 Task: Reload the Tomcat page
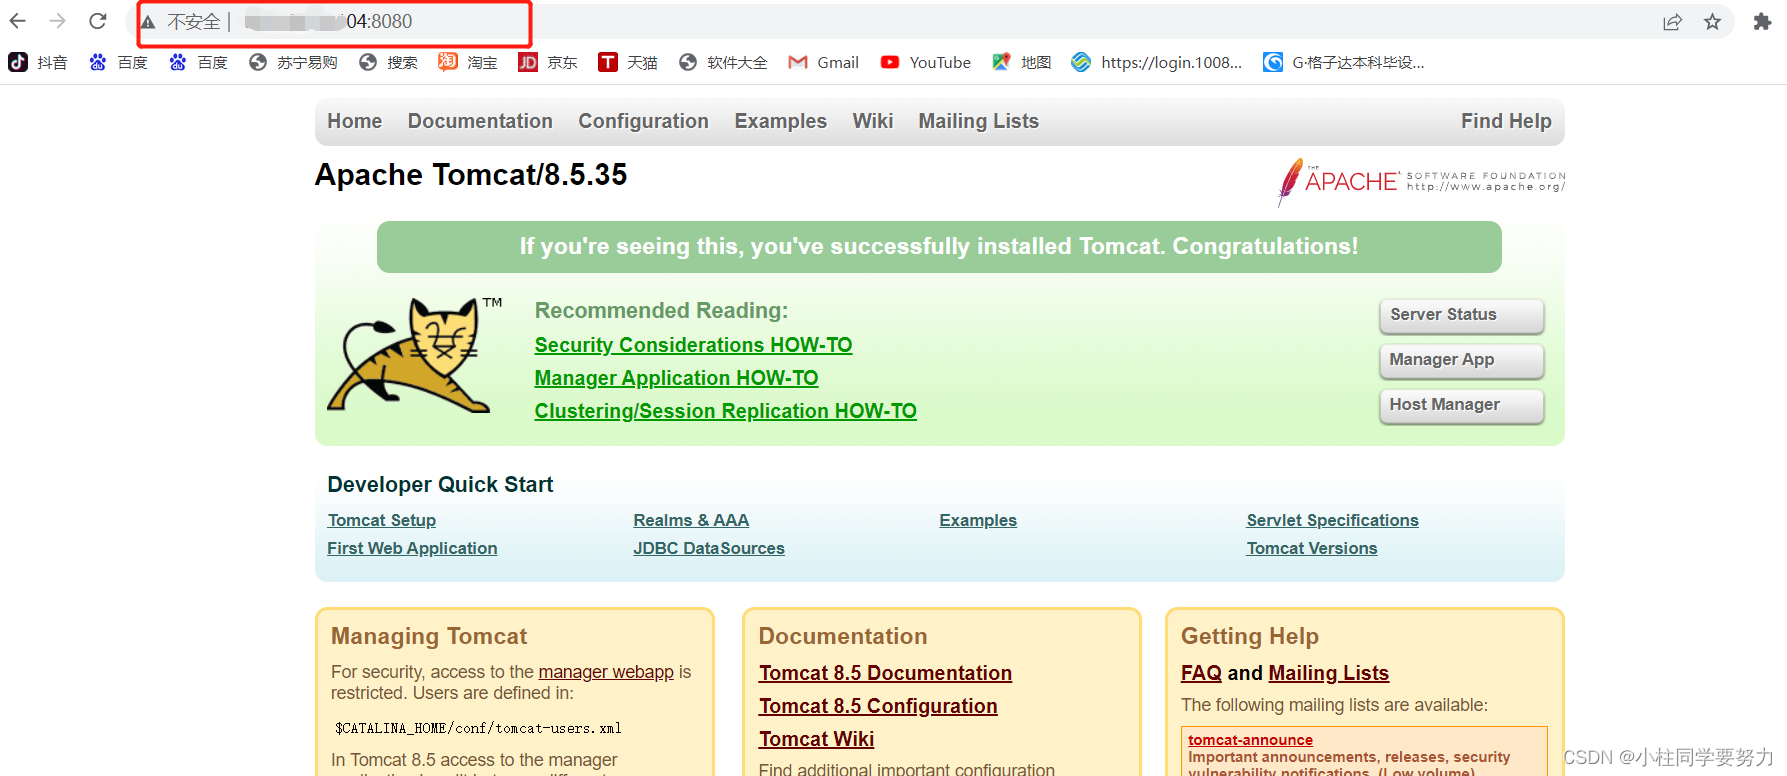98,21
